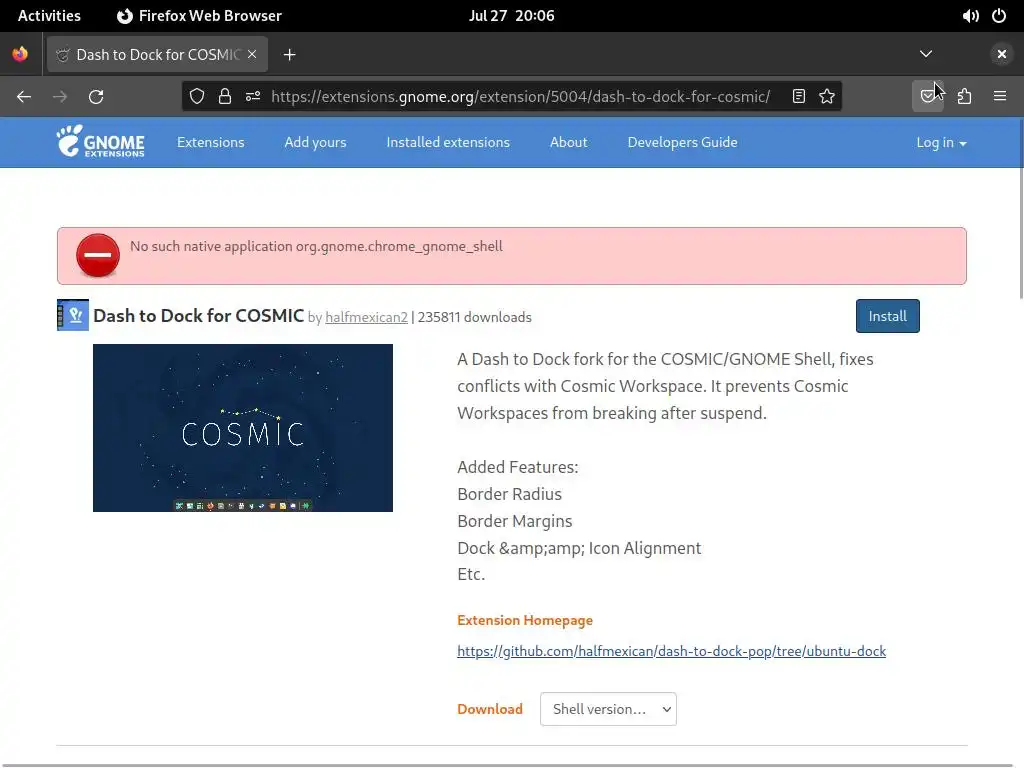1024x768 pixels.
Task: Open the power menu icon
Action: click(x=999, y=16)
